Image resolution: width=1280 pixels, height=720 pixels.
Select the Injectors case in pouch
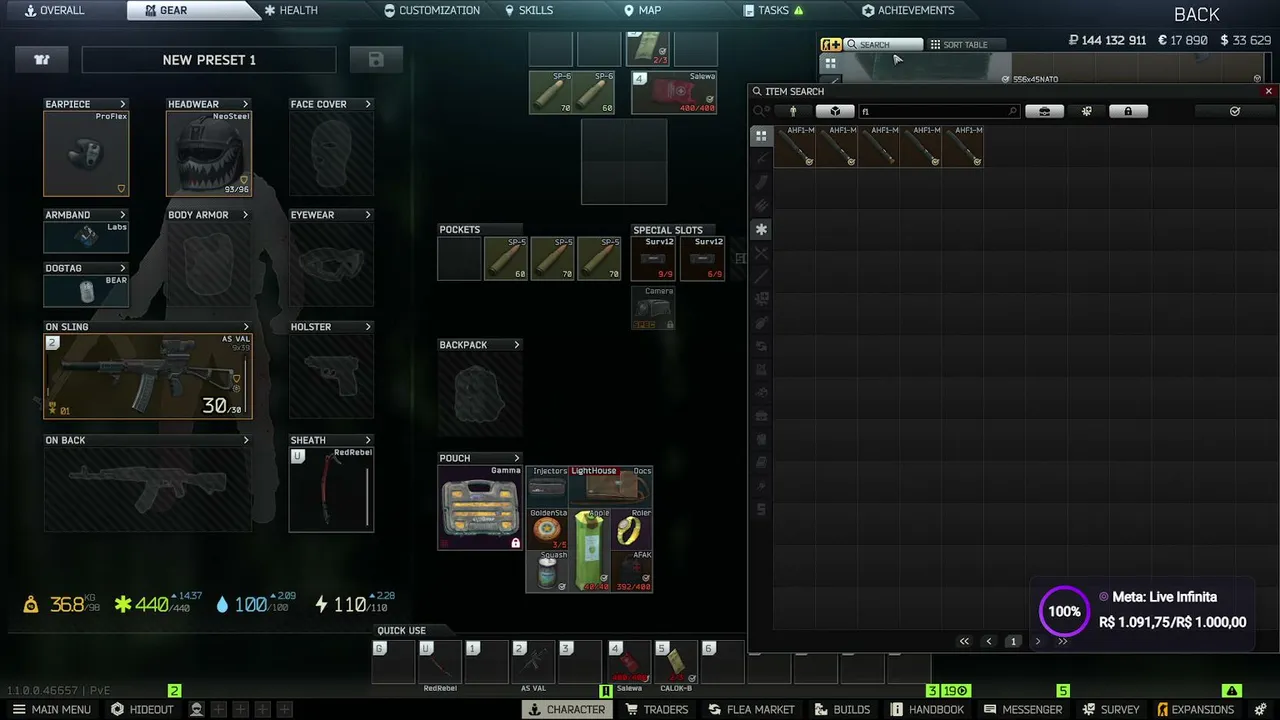(548, 486)
